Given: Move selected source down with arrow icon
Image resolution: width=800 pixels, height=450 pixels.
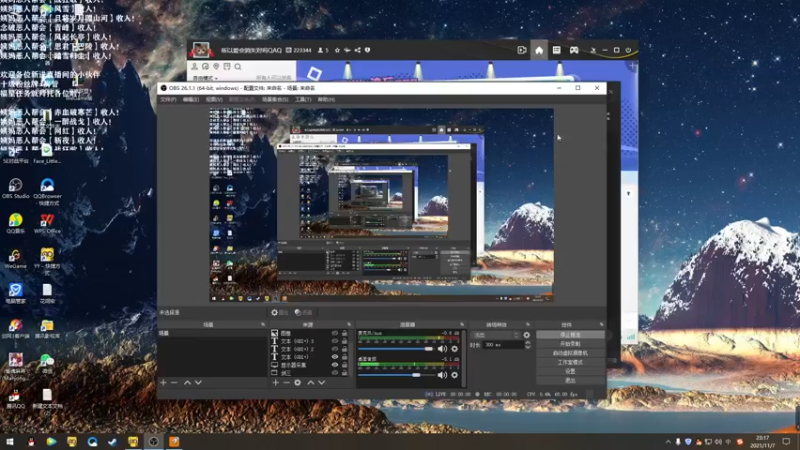Looking at the screenshot, I should 322,383.
